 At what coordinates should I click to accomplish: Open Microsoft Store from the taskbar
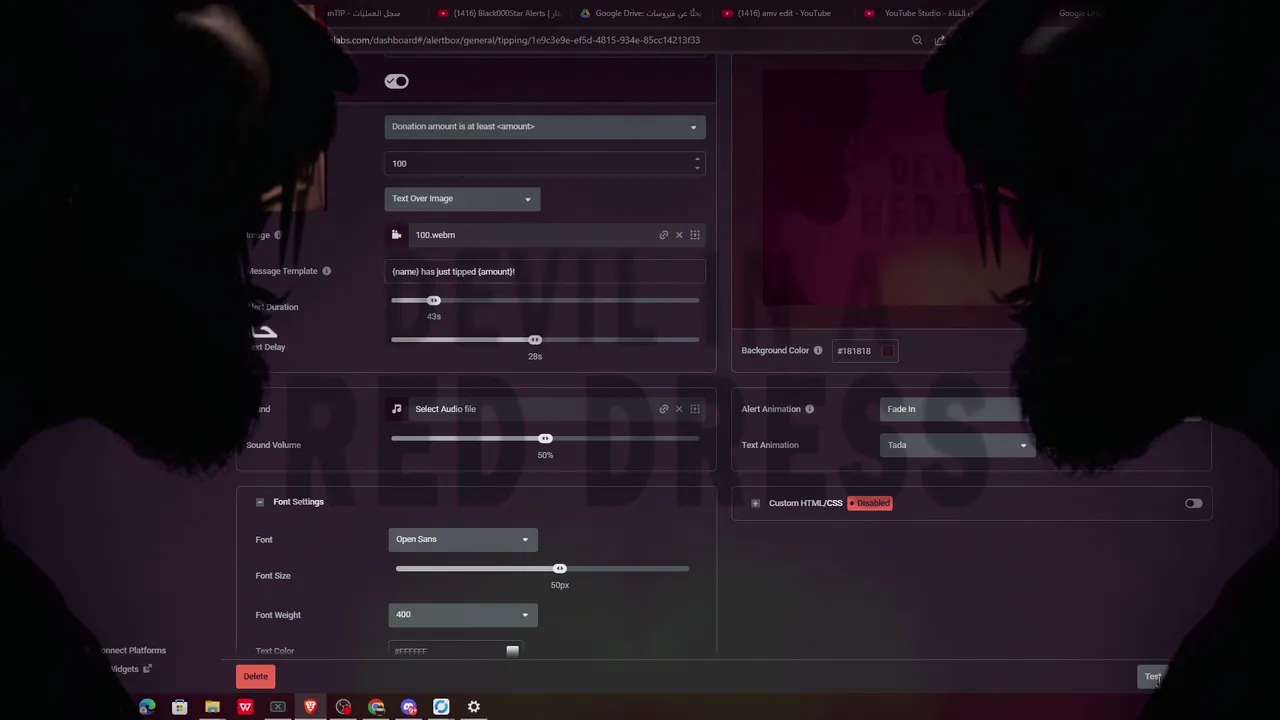180,707
